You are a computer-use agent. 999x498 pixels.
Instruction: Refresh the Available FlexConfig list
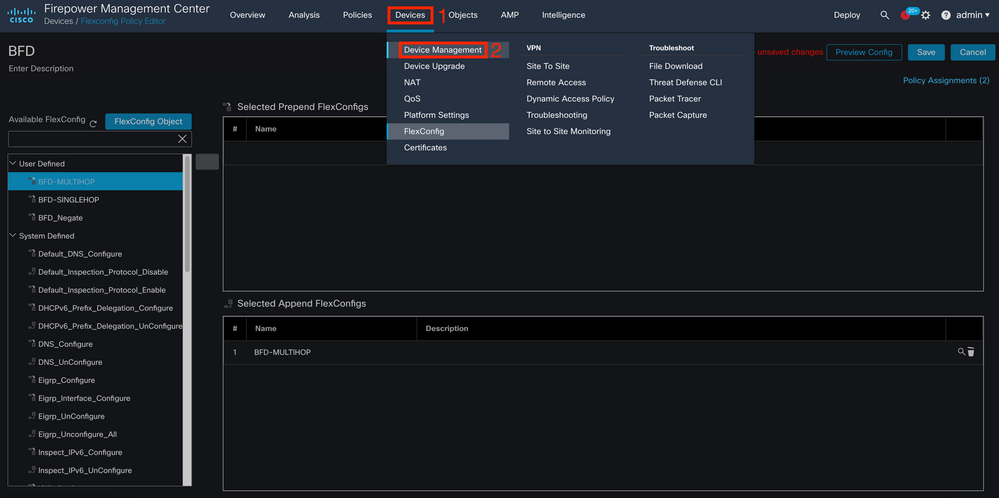tap(93, 124)
